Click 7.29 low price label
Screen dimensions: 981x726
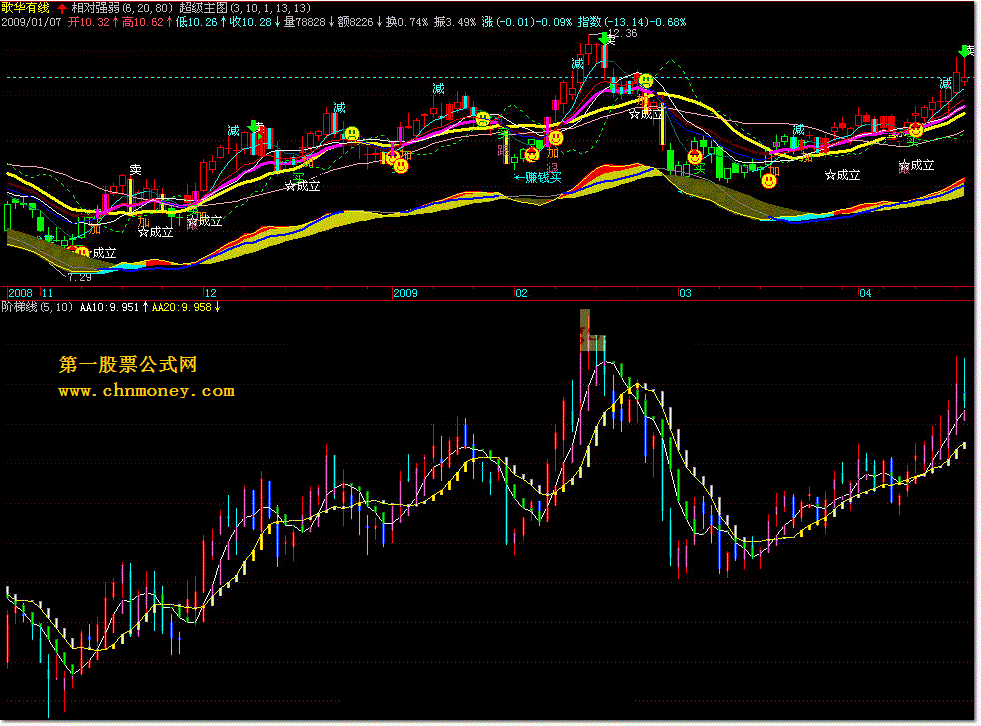click(x=79, y=277)
